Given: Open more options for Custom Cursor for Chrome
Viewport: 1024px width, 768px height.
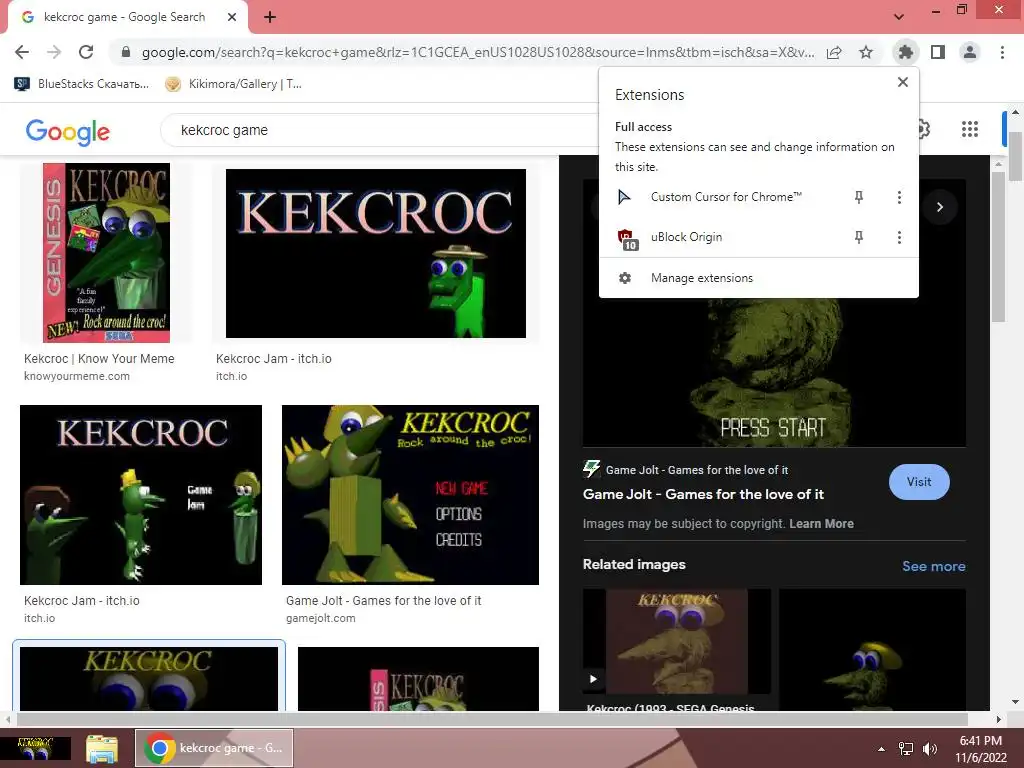Looking at the screenshot, I should pos(899,197).
